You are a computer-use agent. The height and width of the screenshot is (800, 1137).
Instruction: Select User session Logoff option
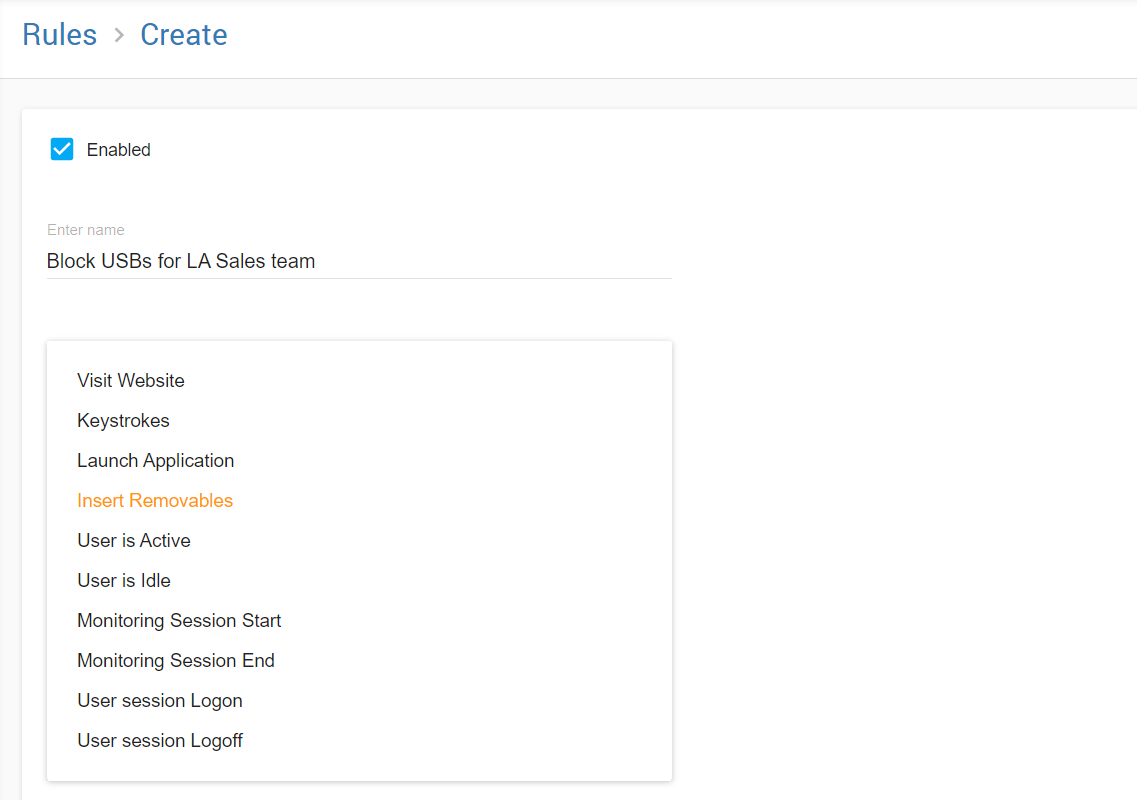coord(160,741)
